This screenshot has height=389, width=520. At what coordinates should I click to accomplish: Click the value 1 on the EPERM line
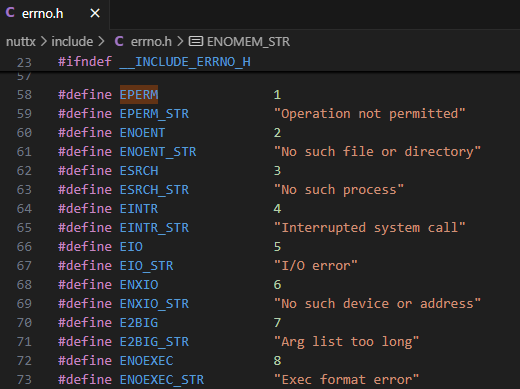[277, 95]
